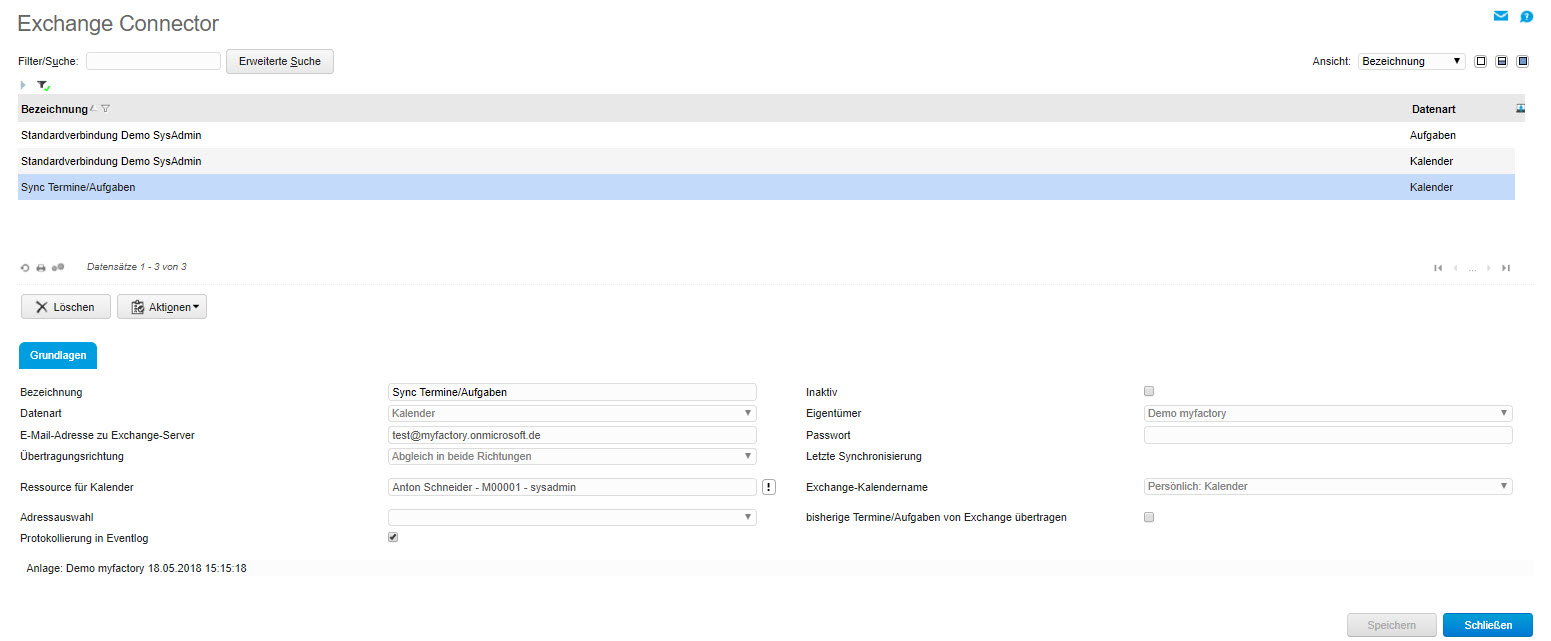Click the column settings icon beside Datenart header
The width and height of the screenshot is (1551, 641).
pyautogui.click(x=1521, y=108)
